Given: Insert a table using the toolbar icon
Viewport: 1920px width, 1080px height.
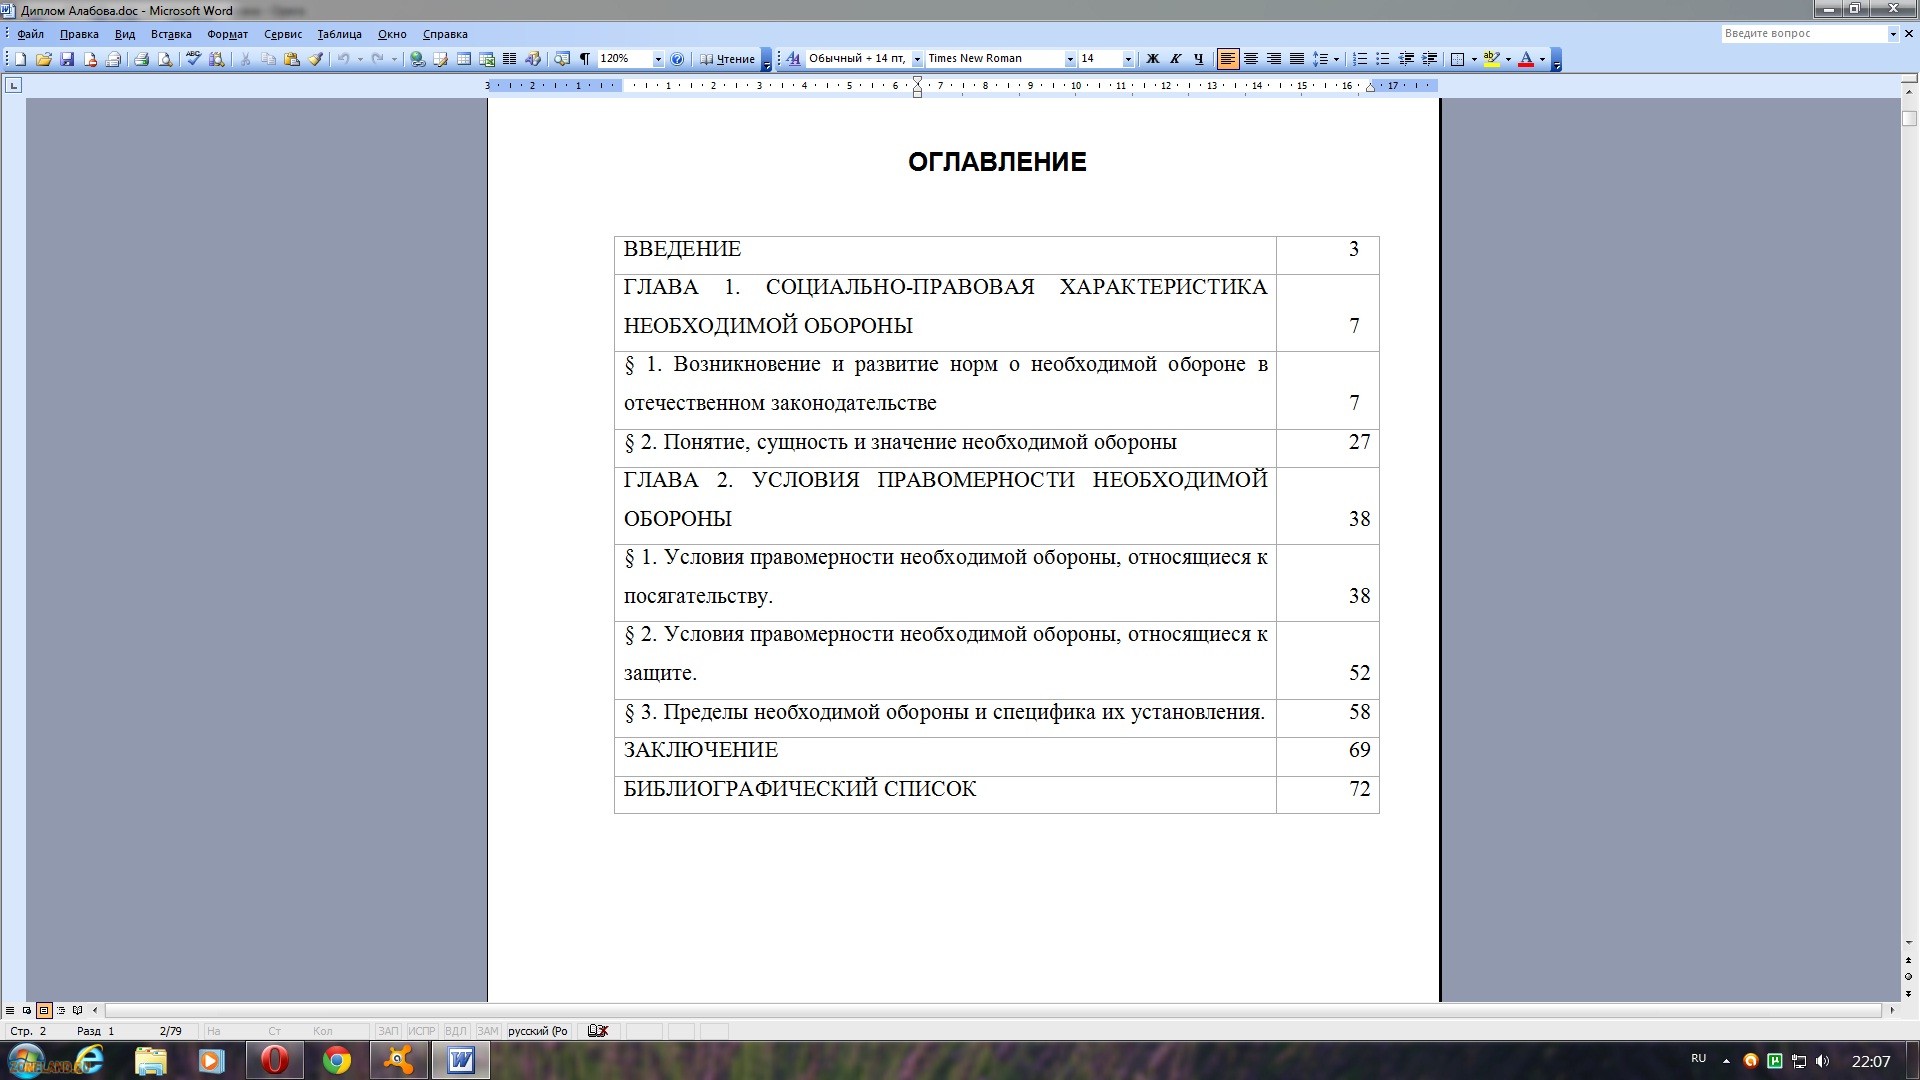Looking at the screenshot, I should pyautogui.click(x=464, y=59).
